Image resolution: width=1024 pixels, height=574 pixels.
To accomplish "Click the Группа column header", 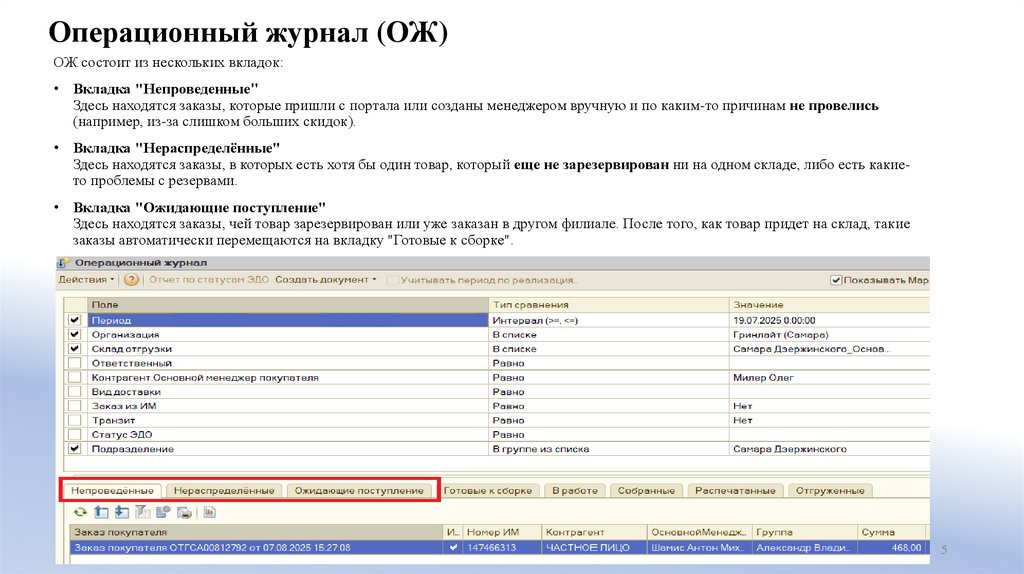I will point(805,532).
